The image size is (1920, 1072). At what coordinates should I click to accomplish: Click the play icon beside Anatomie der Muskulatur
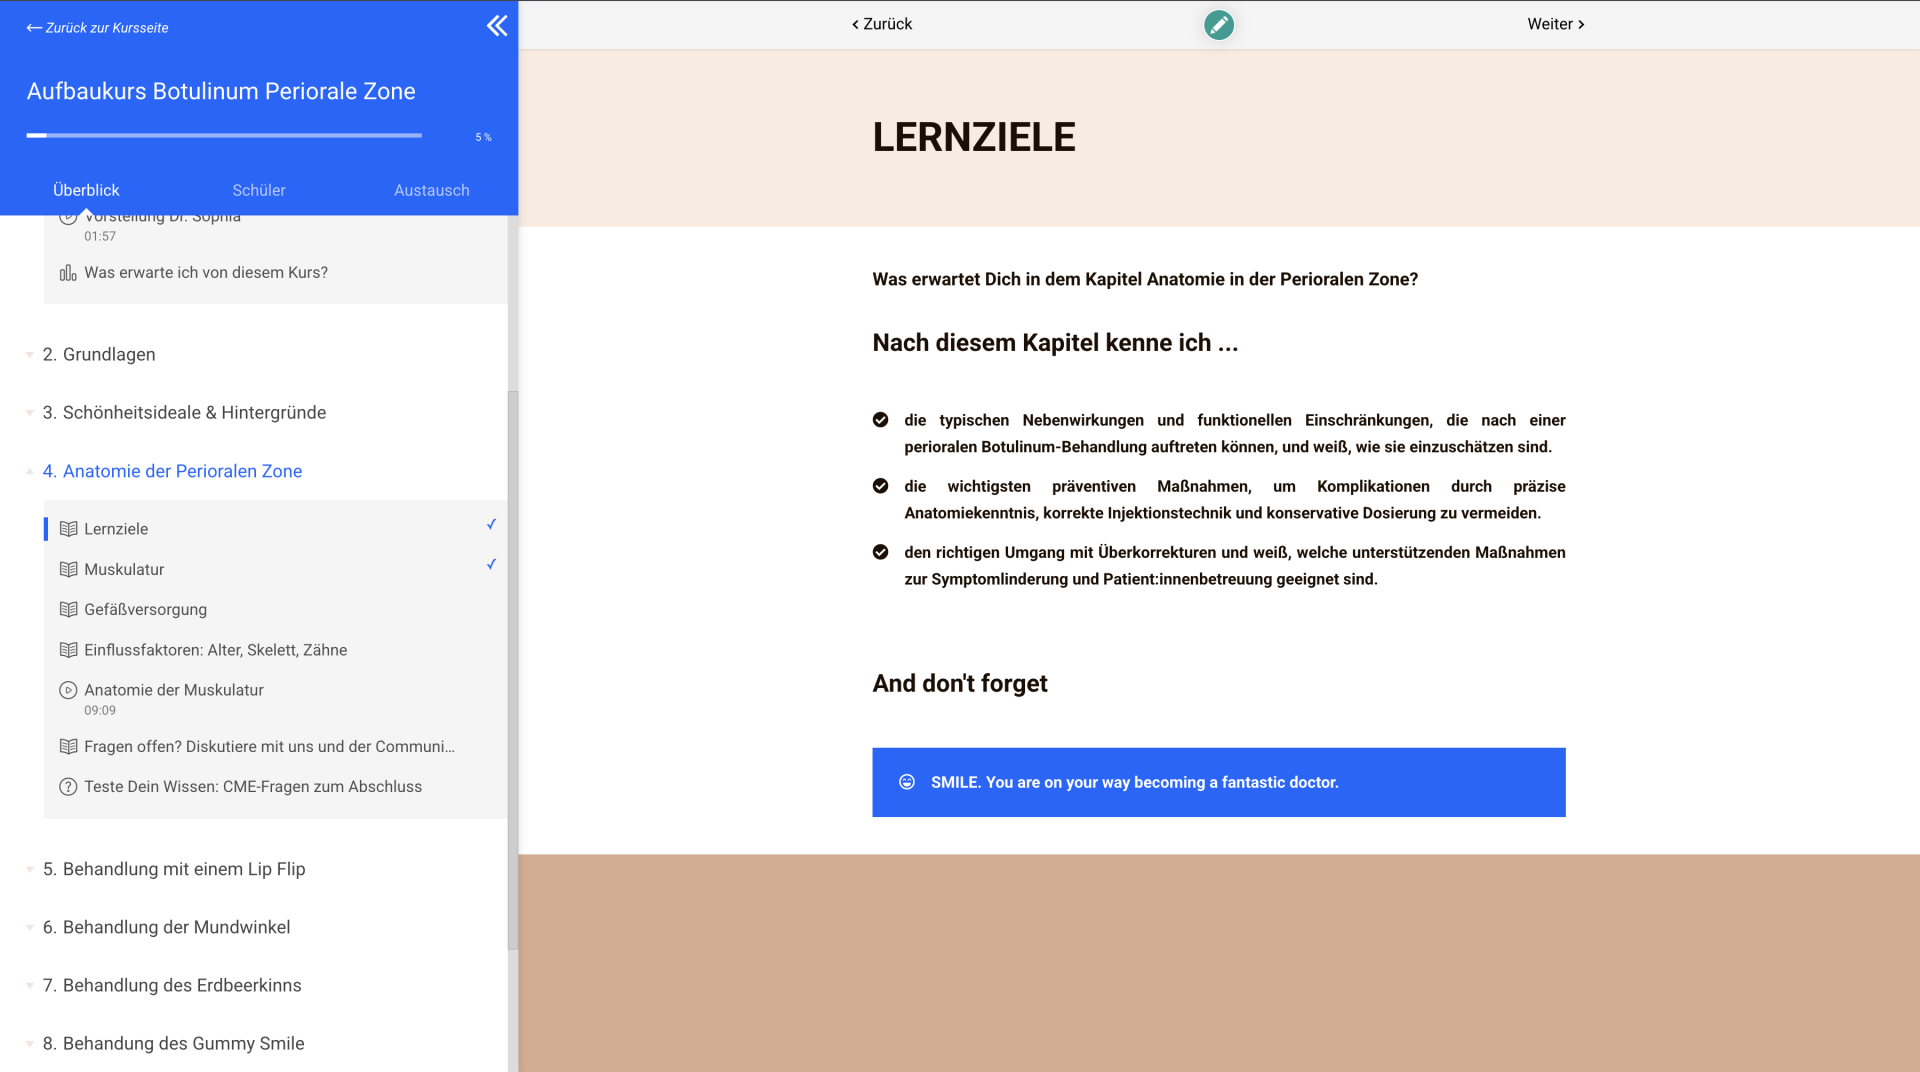click(68, 690)
